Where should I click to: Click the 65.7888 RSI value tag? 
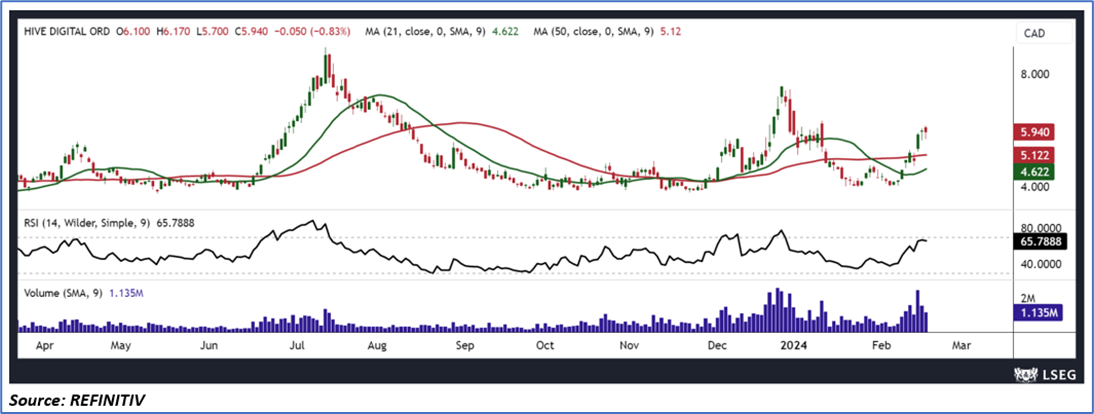click(x=1042, y=242)
